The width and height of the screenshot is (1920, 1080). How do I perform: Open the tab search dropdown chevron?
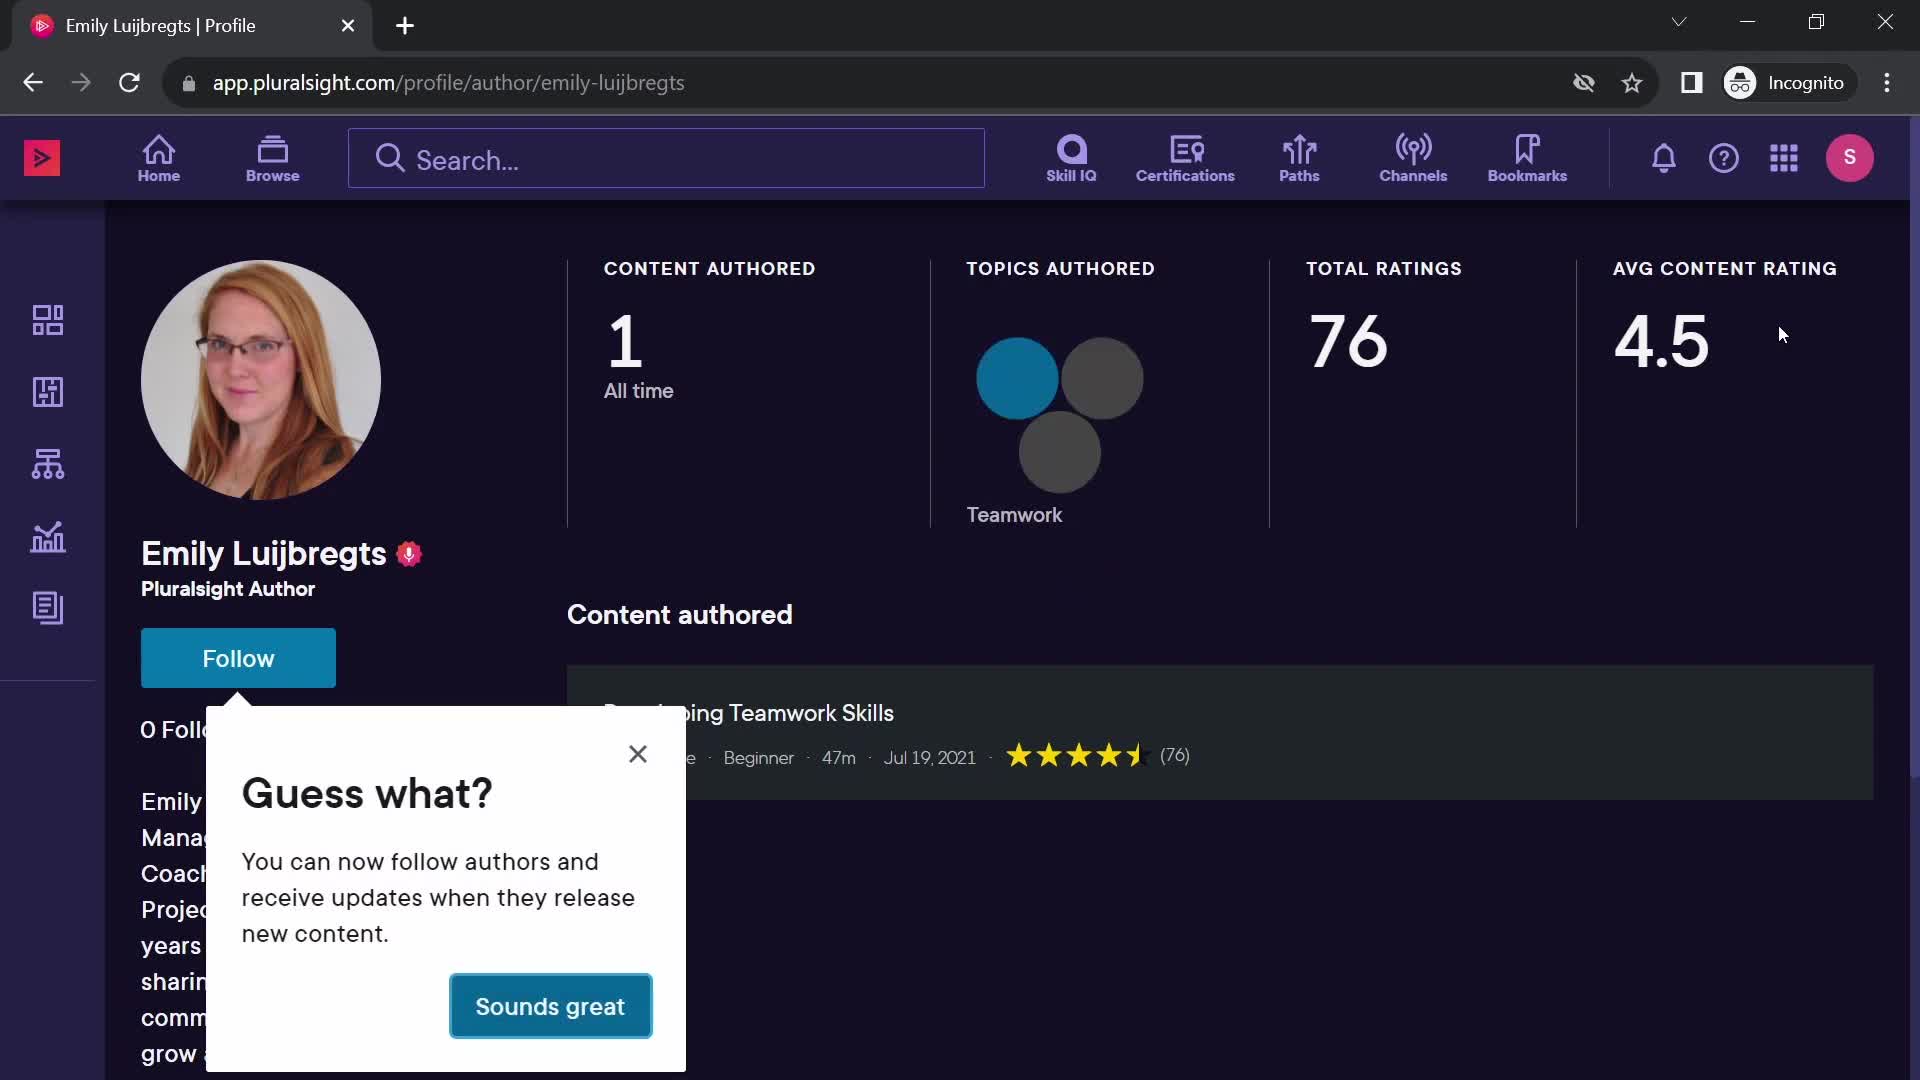(x=1679, y=22)
